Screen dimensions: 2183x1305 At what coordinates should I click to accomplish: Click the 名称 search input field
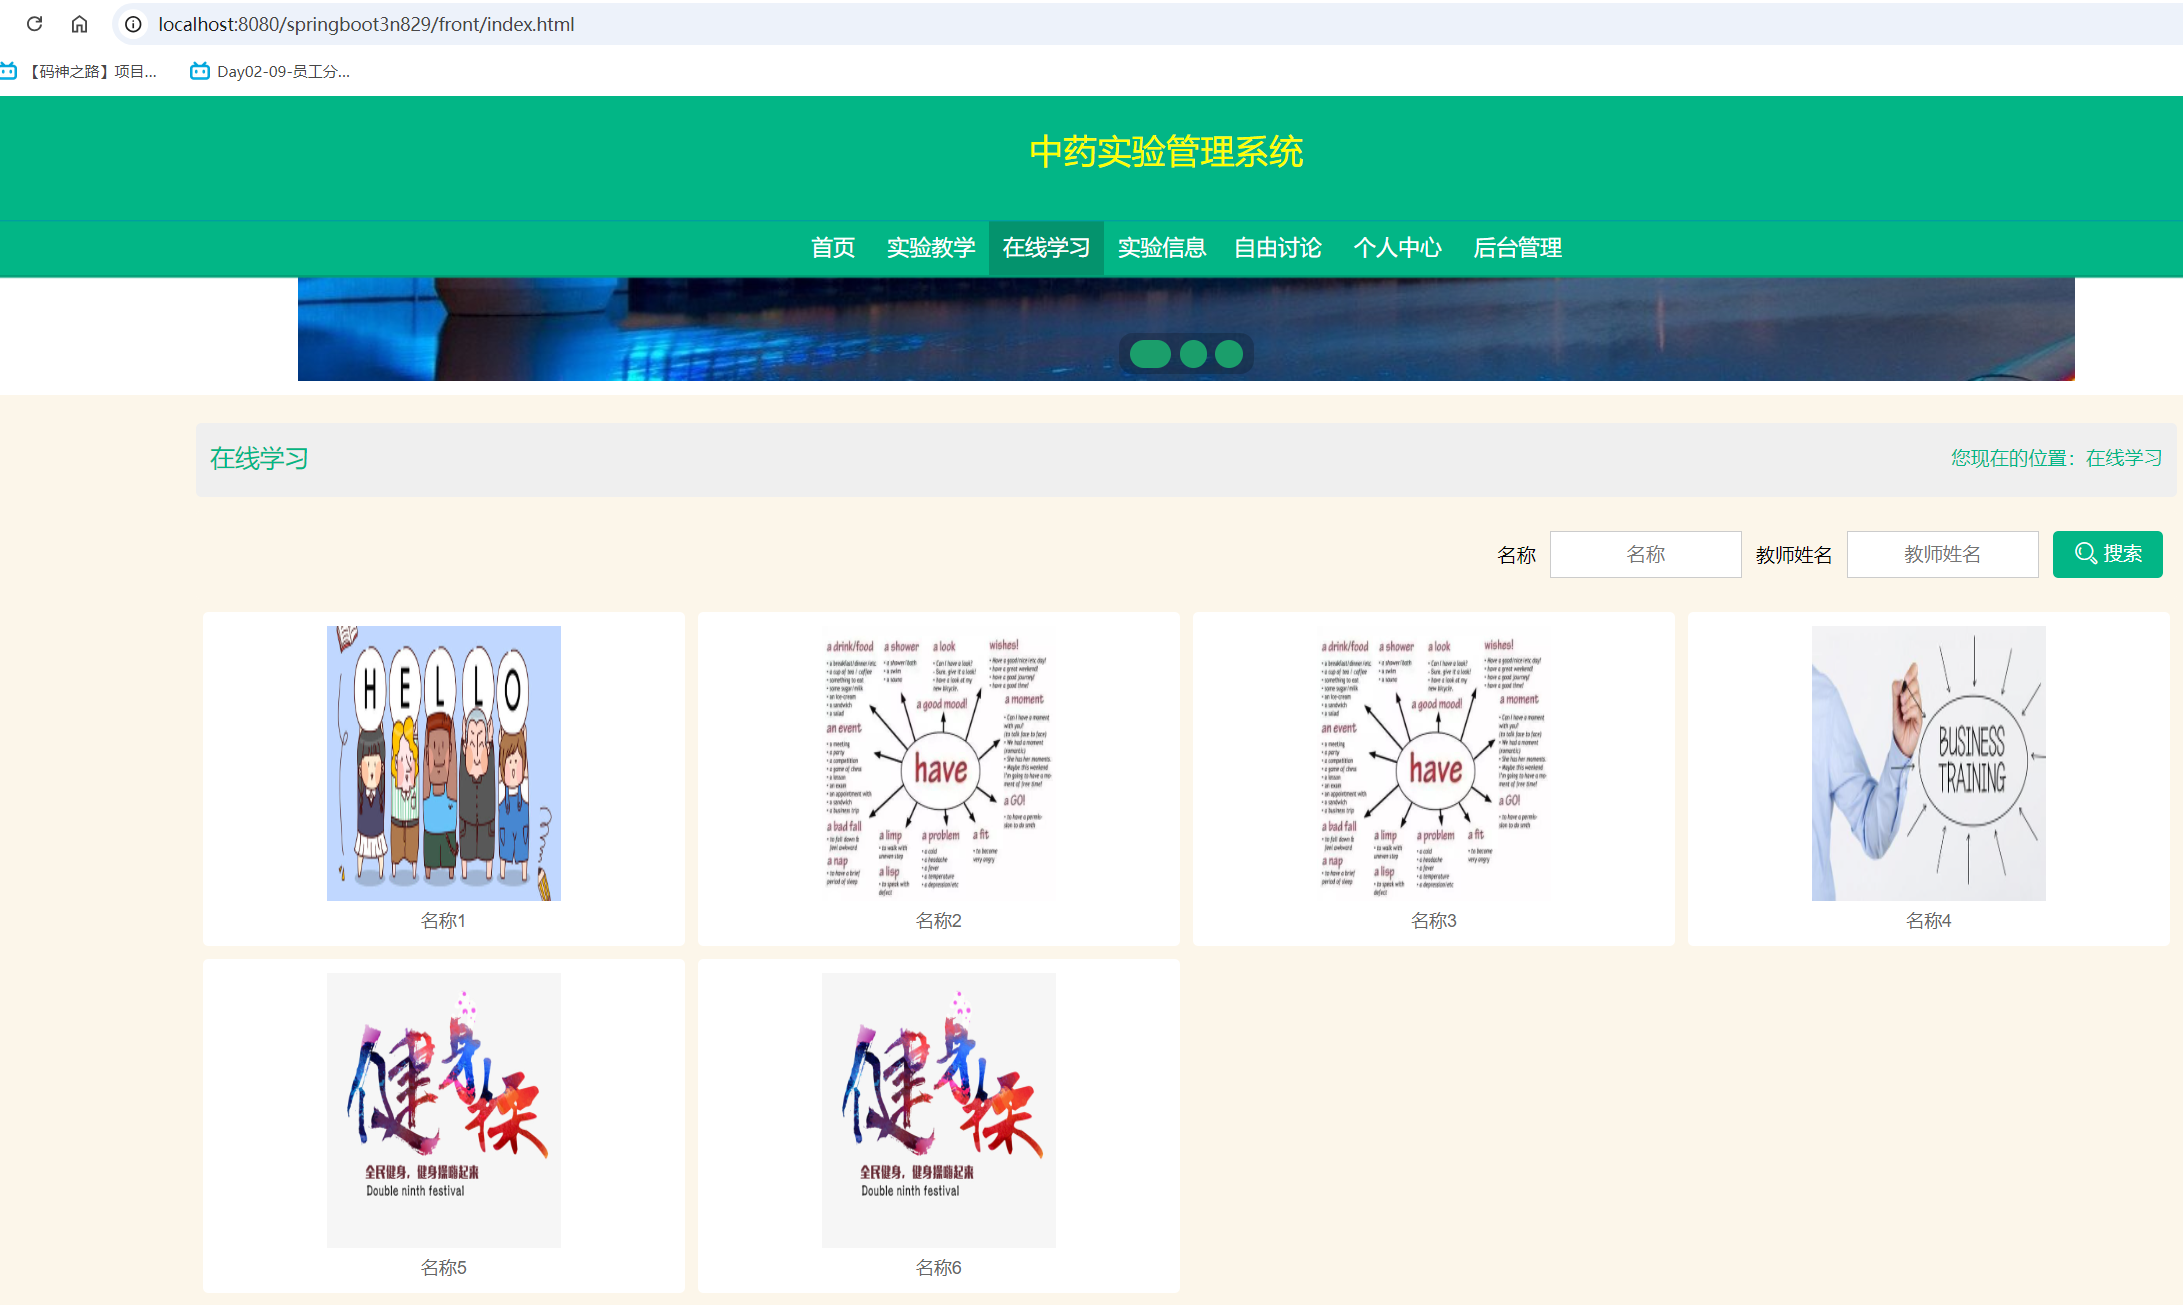(1645, 553)
